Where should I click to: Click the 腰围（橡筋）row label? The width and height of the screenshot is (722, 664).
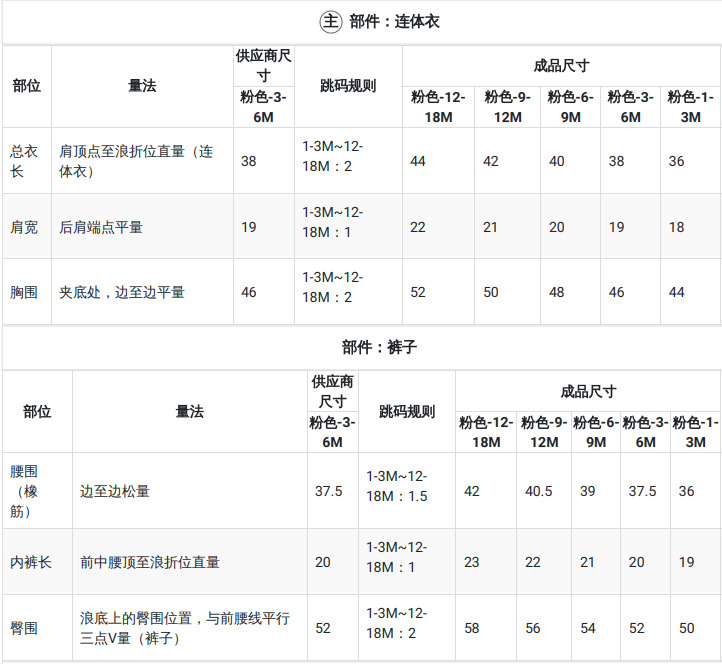point(24,491)
